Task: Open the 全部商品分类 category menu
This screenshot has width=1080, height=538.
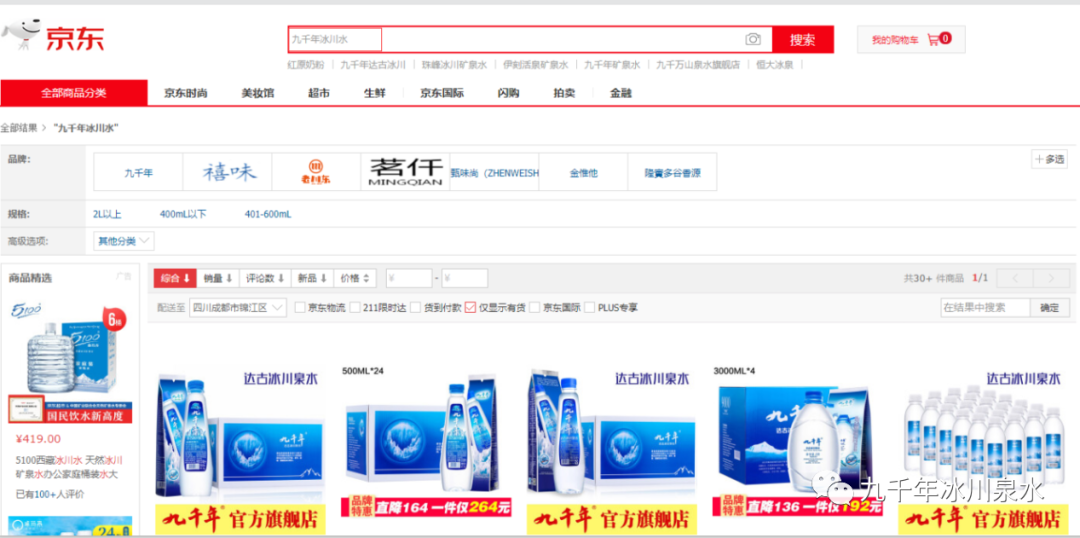Action: point(74,93)
